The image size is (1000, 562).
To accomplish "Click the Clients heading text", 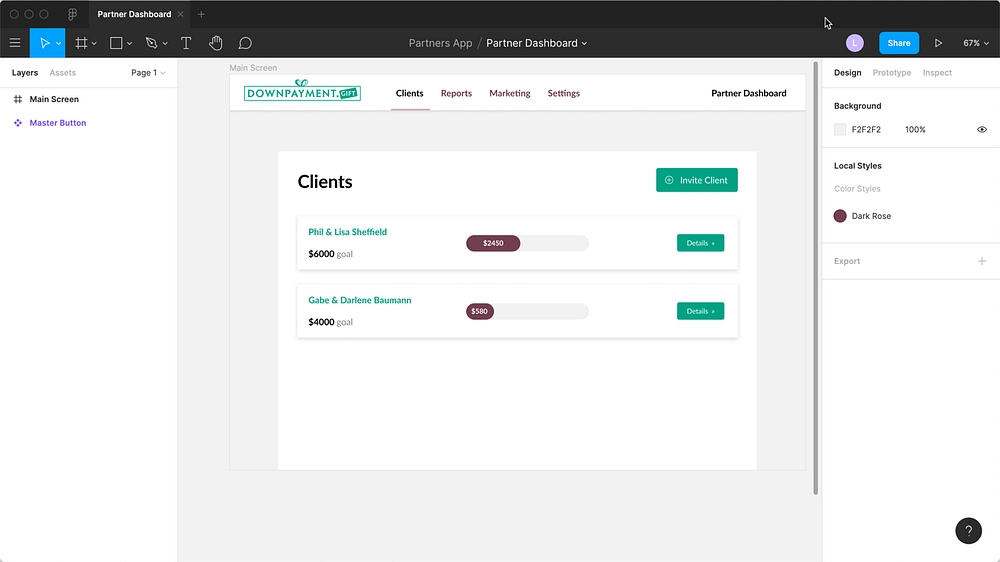I will coord(325,181).
